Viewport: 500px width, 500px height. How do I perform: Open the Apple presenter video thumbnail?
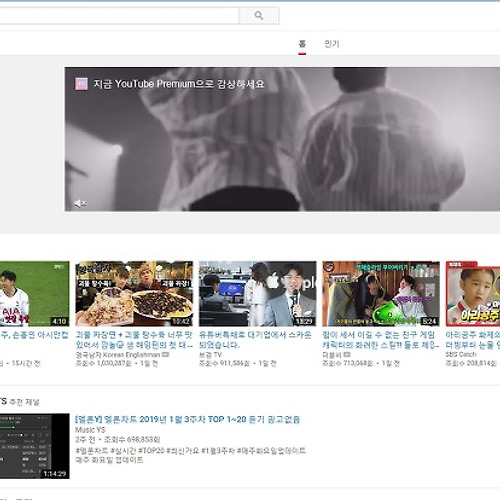pos(257,293)
